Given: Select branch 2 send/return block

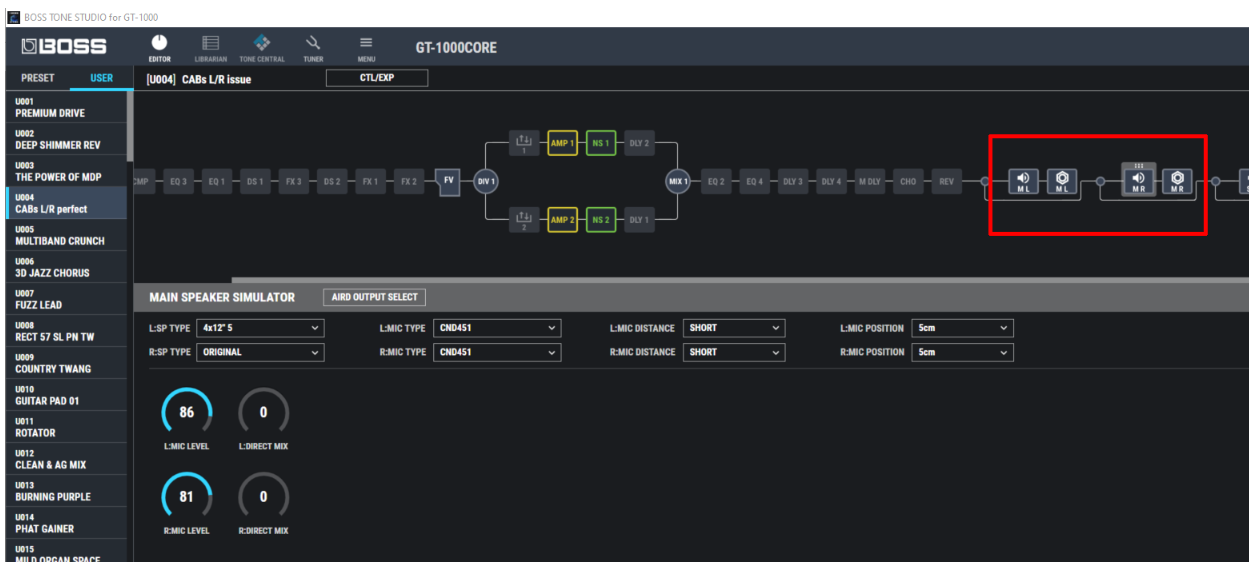Looking at the screenshot, I should pyautogui.click(x=524, y=220).
